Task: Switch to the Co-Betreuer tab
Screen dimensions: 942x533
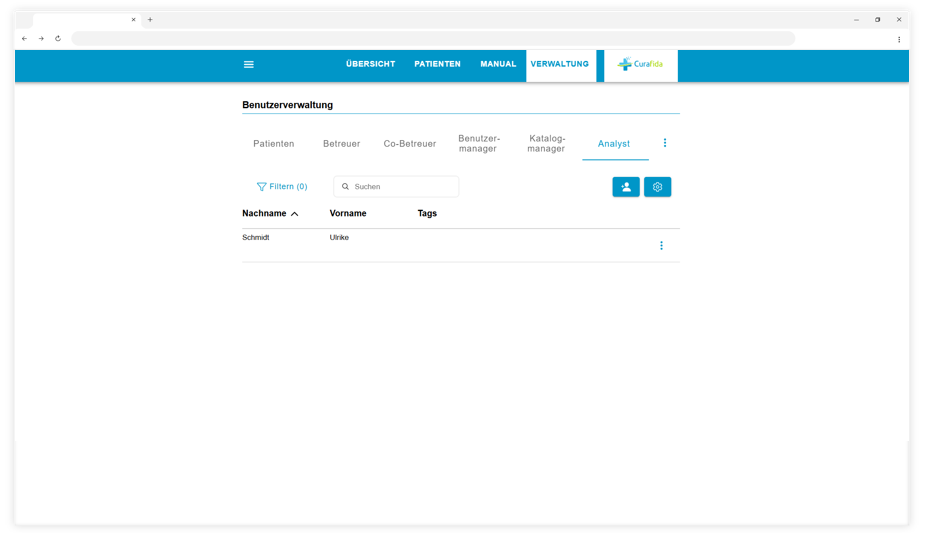Action: pyautogui.click(x=410, y=144)
